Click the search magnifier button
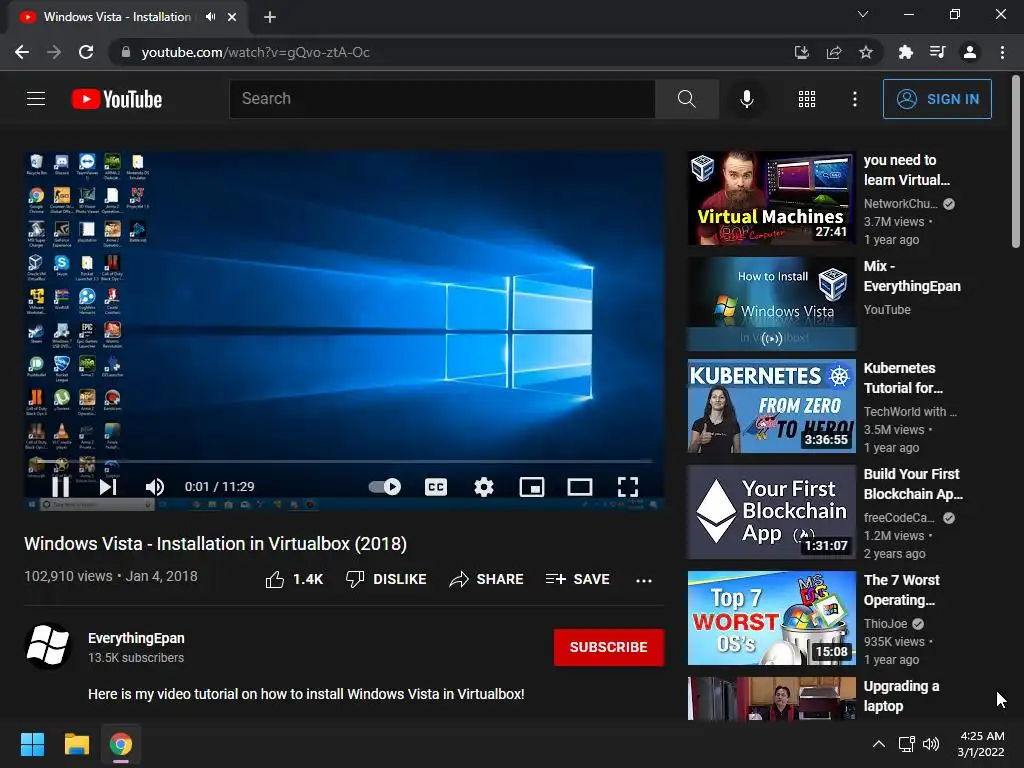The width and height of the screenshot is (1024, 768). [686, 99]
